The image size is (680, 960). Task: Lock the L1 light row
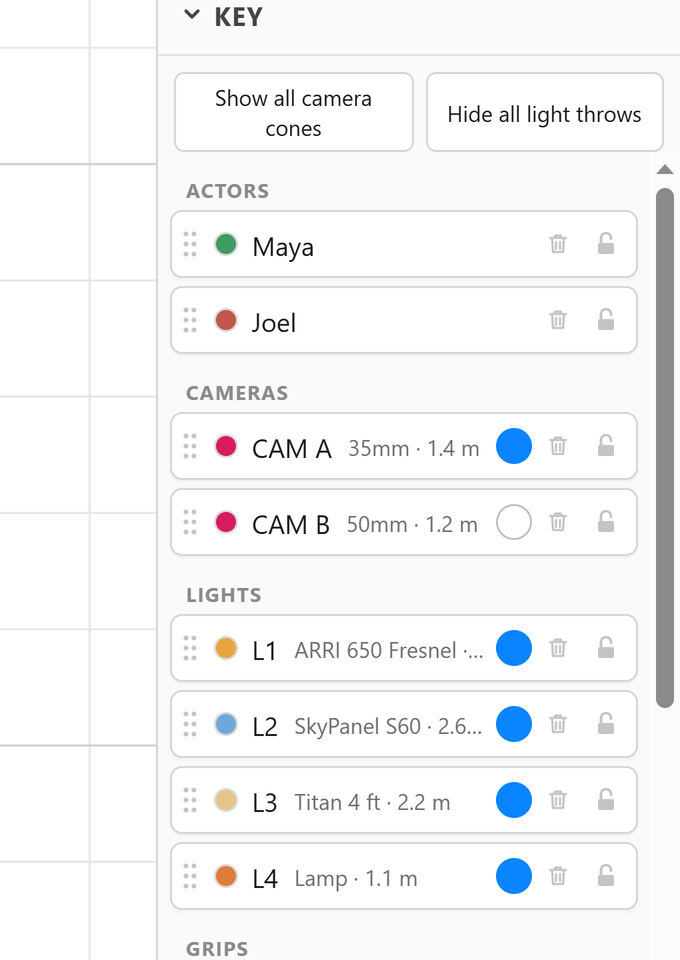[606, 648]
